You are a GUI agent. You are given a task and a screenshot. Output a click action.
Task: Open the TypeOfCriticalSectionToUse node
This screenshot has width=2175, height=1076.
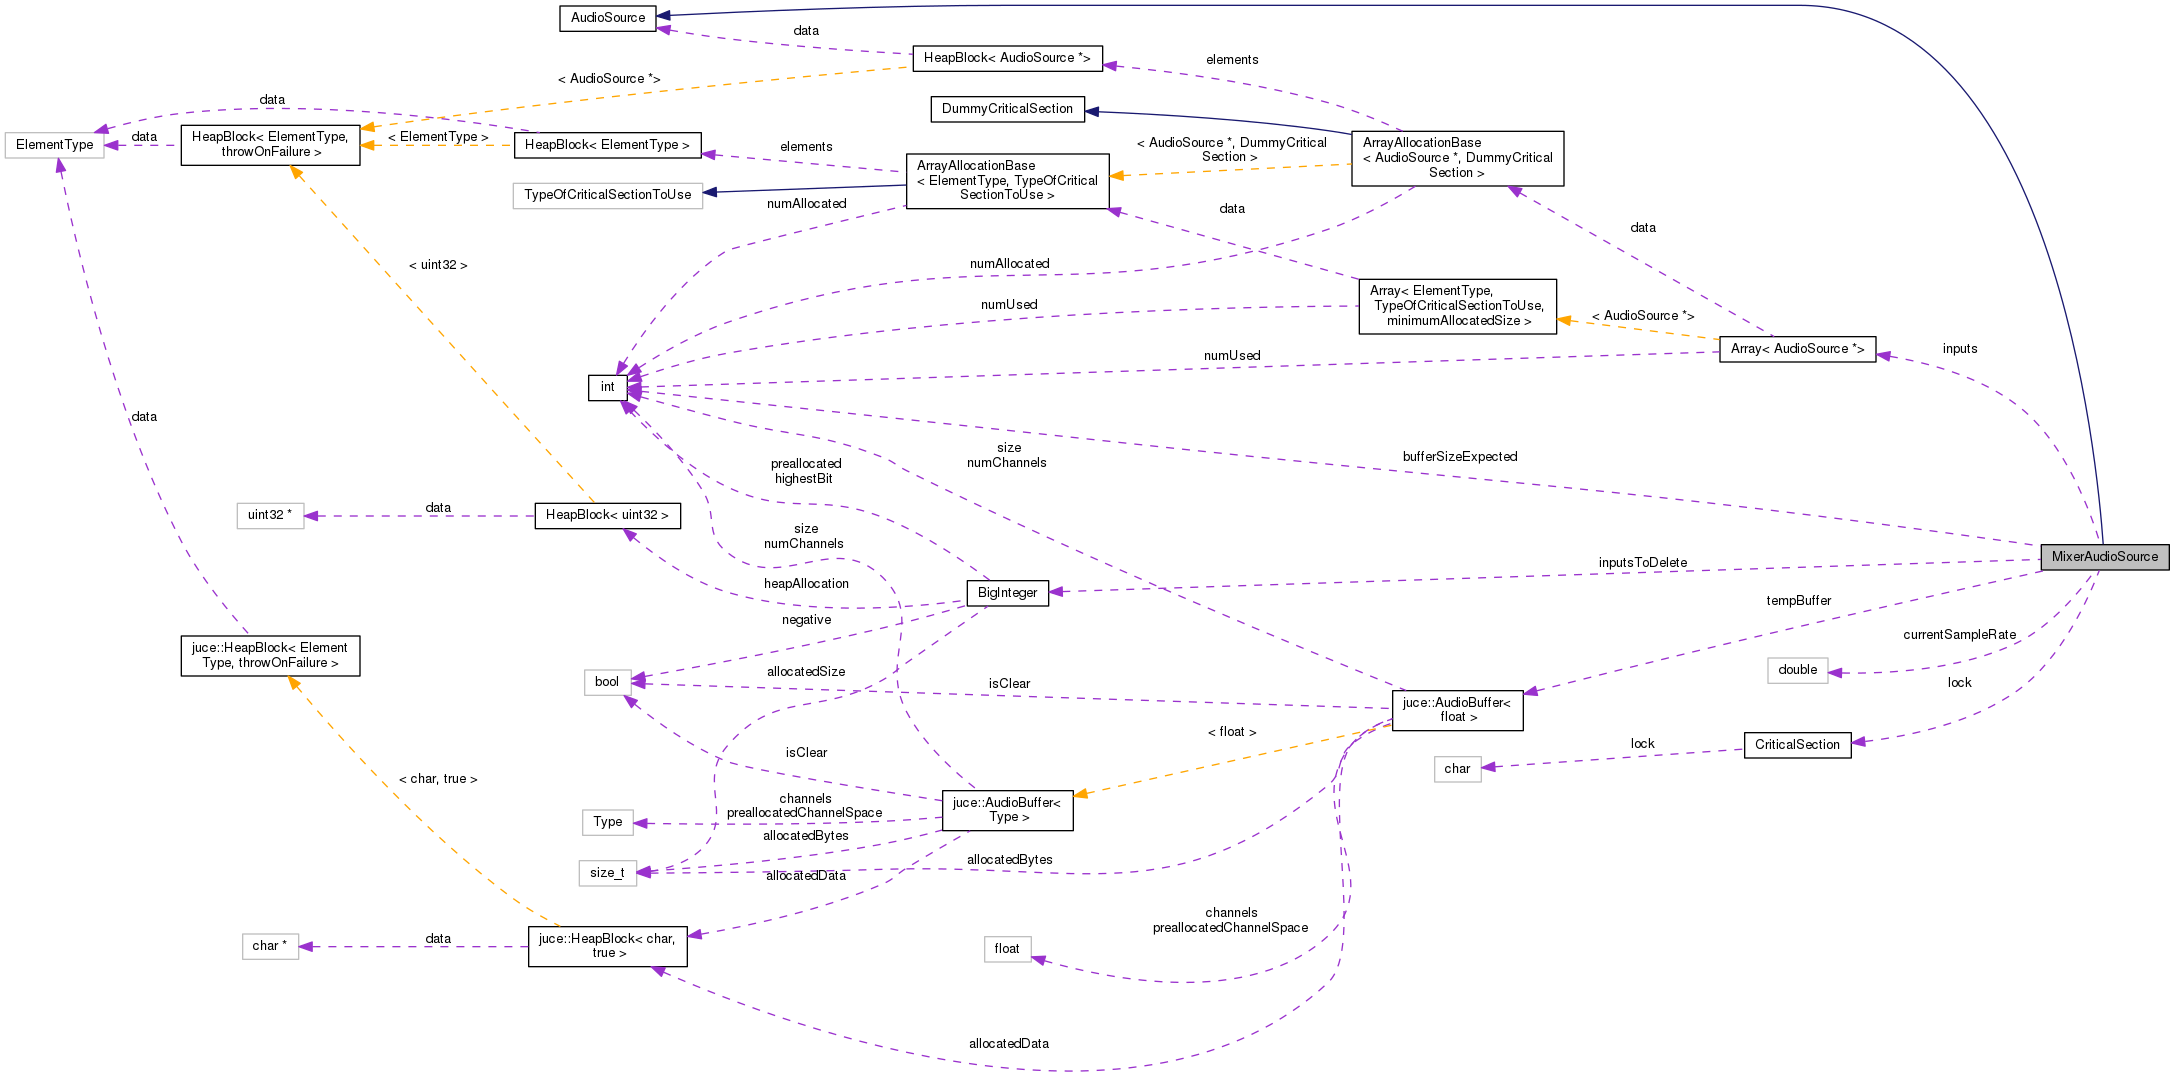607,195
